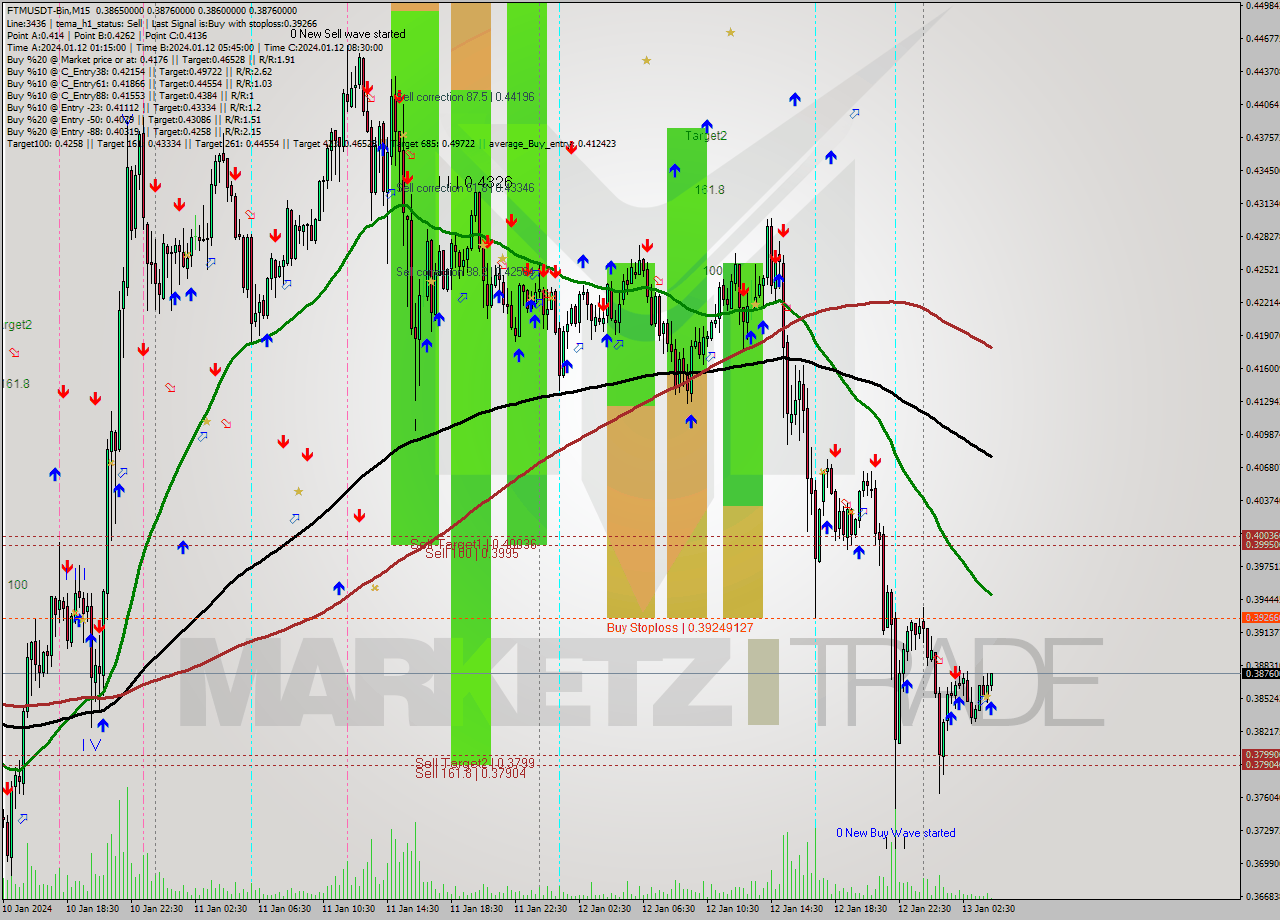Screen dimensions: 1280x920
Task: Click the 'Buy Stoploss | 0.39249127' label
Action: click(680, 628)
